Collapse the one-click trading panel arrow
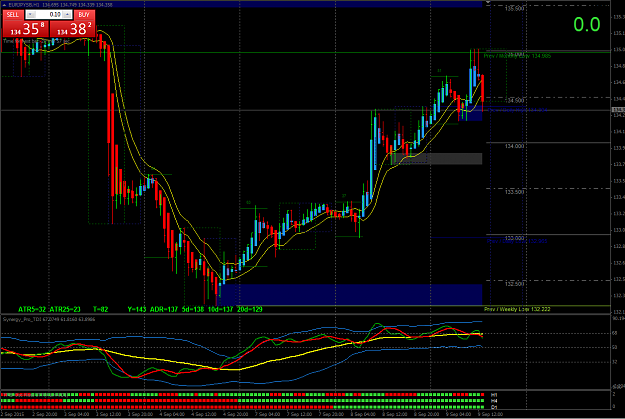The height and width of the screenshot is (419, 625). (4, 5)
